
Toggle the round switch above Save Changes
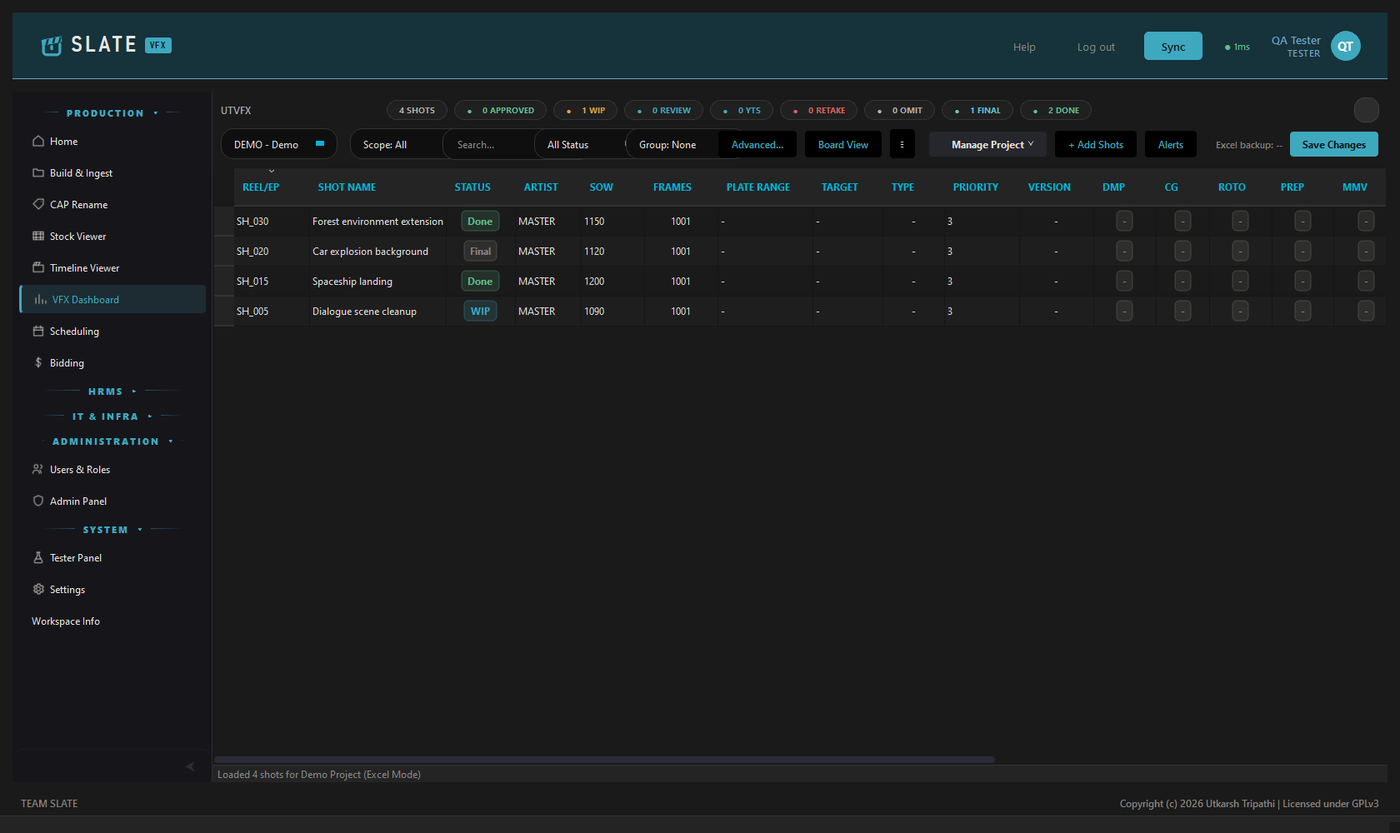click(1366, 110)
